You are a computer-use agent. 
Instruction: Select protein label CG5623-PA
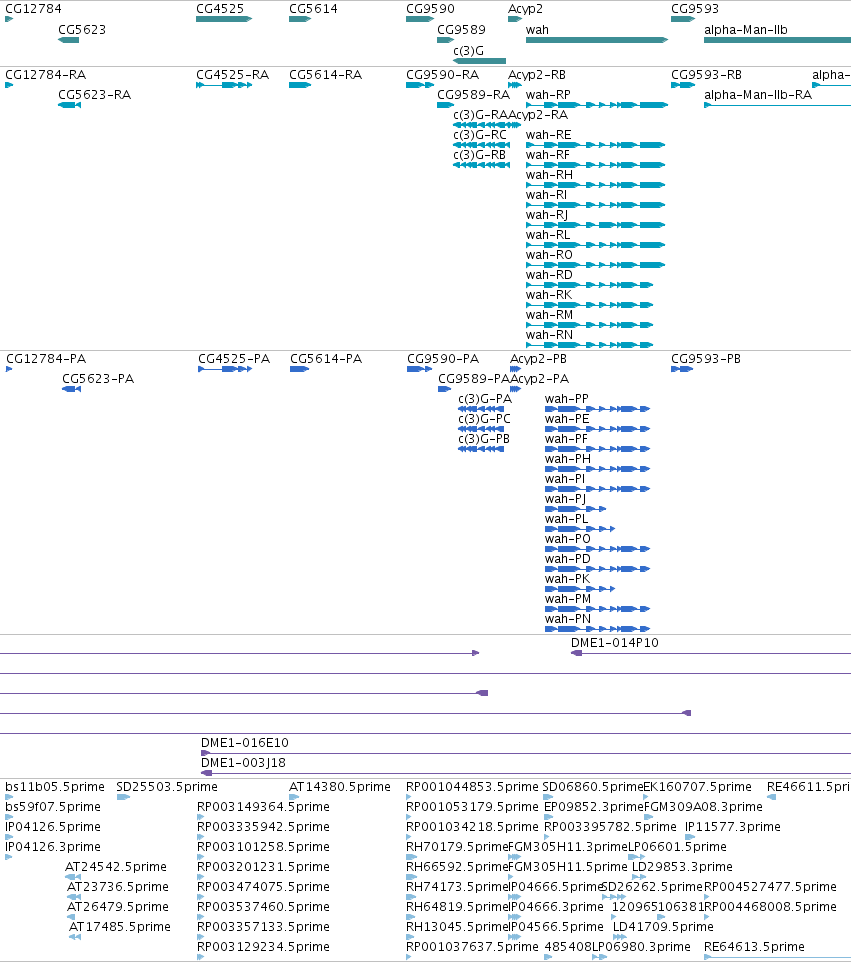(98, 379)
